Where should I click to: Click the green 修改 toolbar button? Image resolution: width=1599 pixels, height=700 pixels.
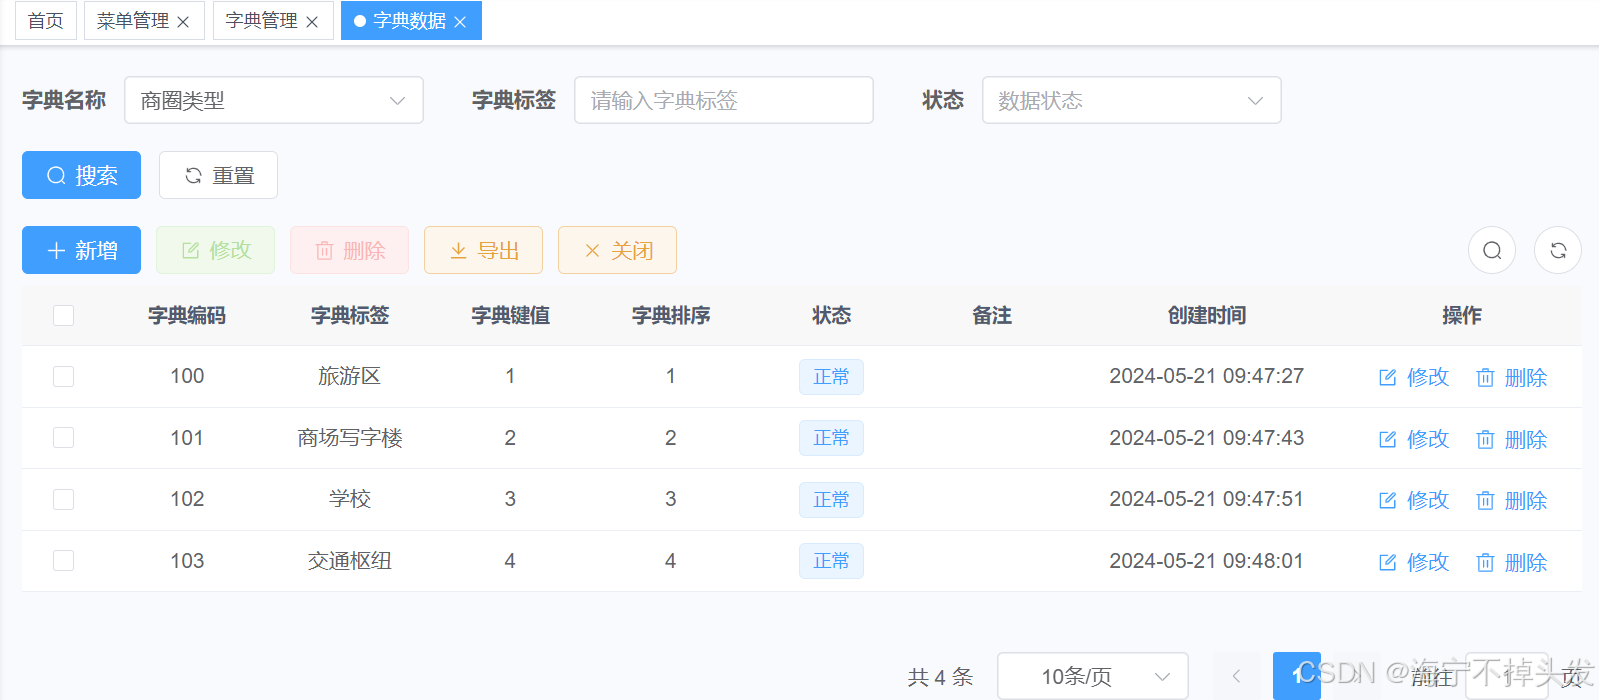pyautogui.click(x=215, y=250)
